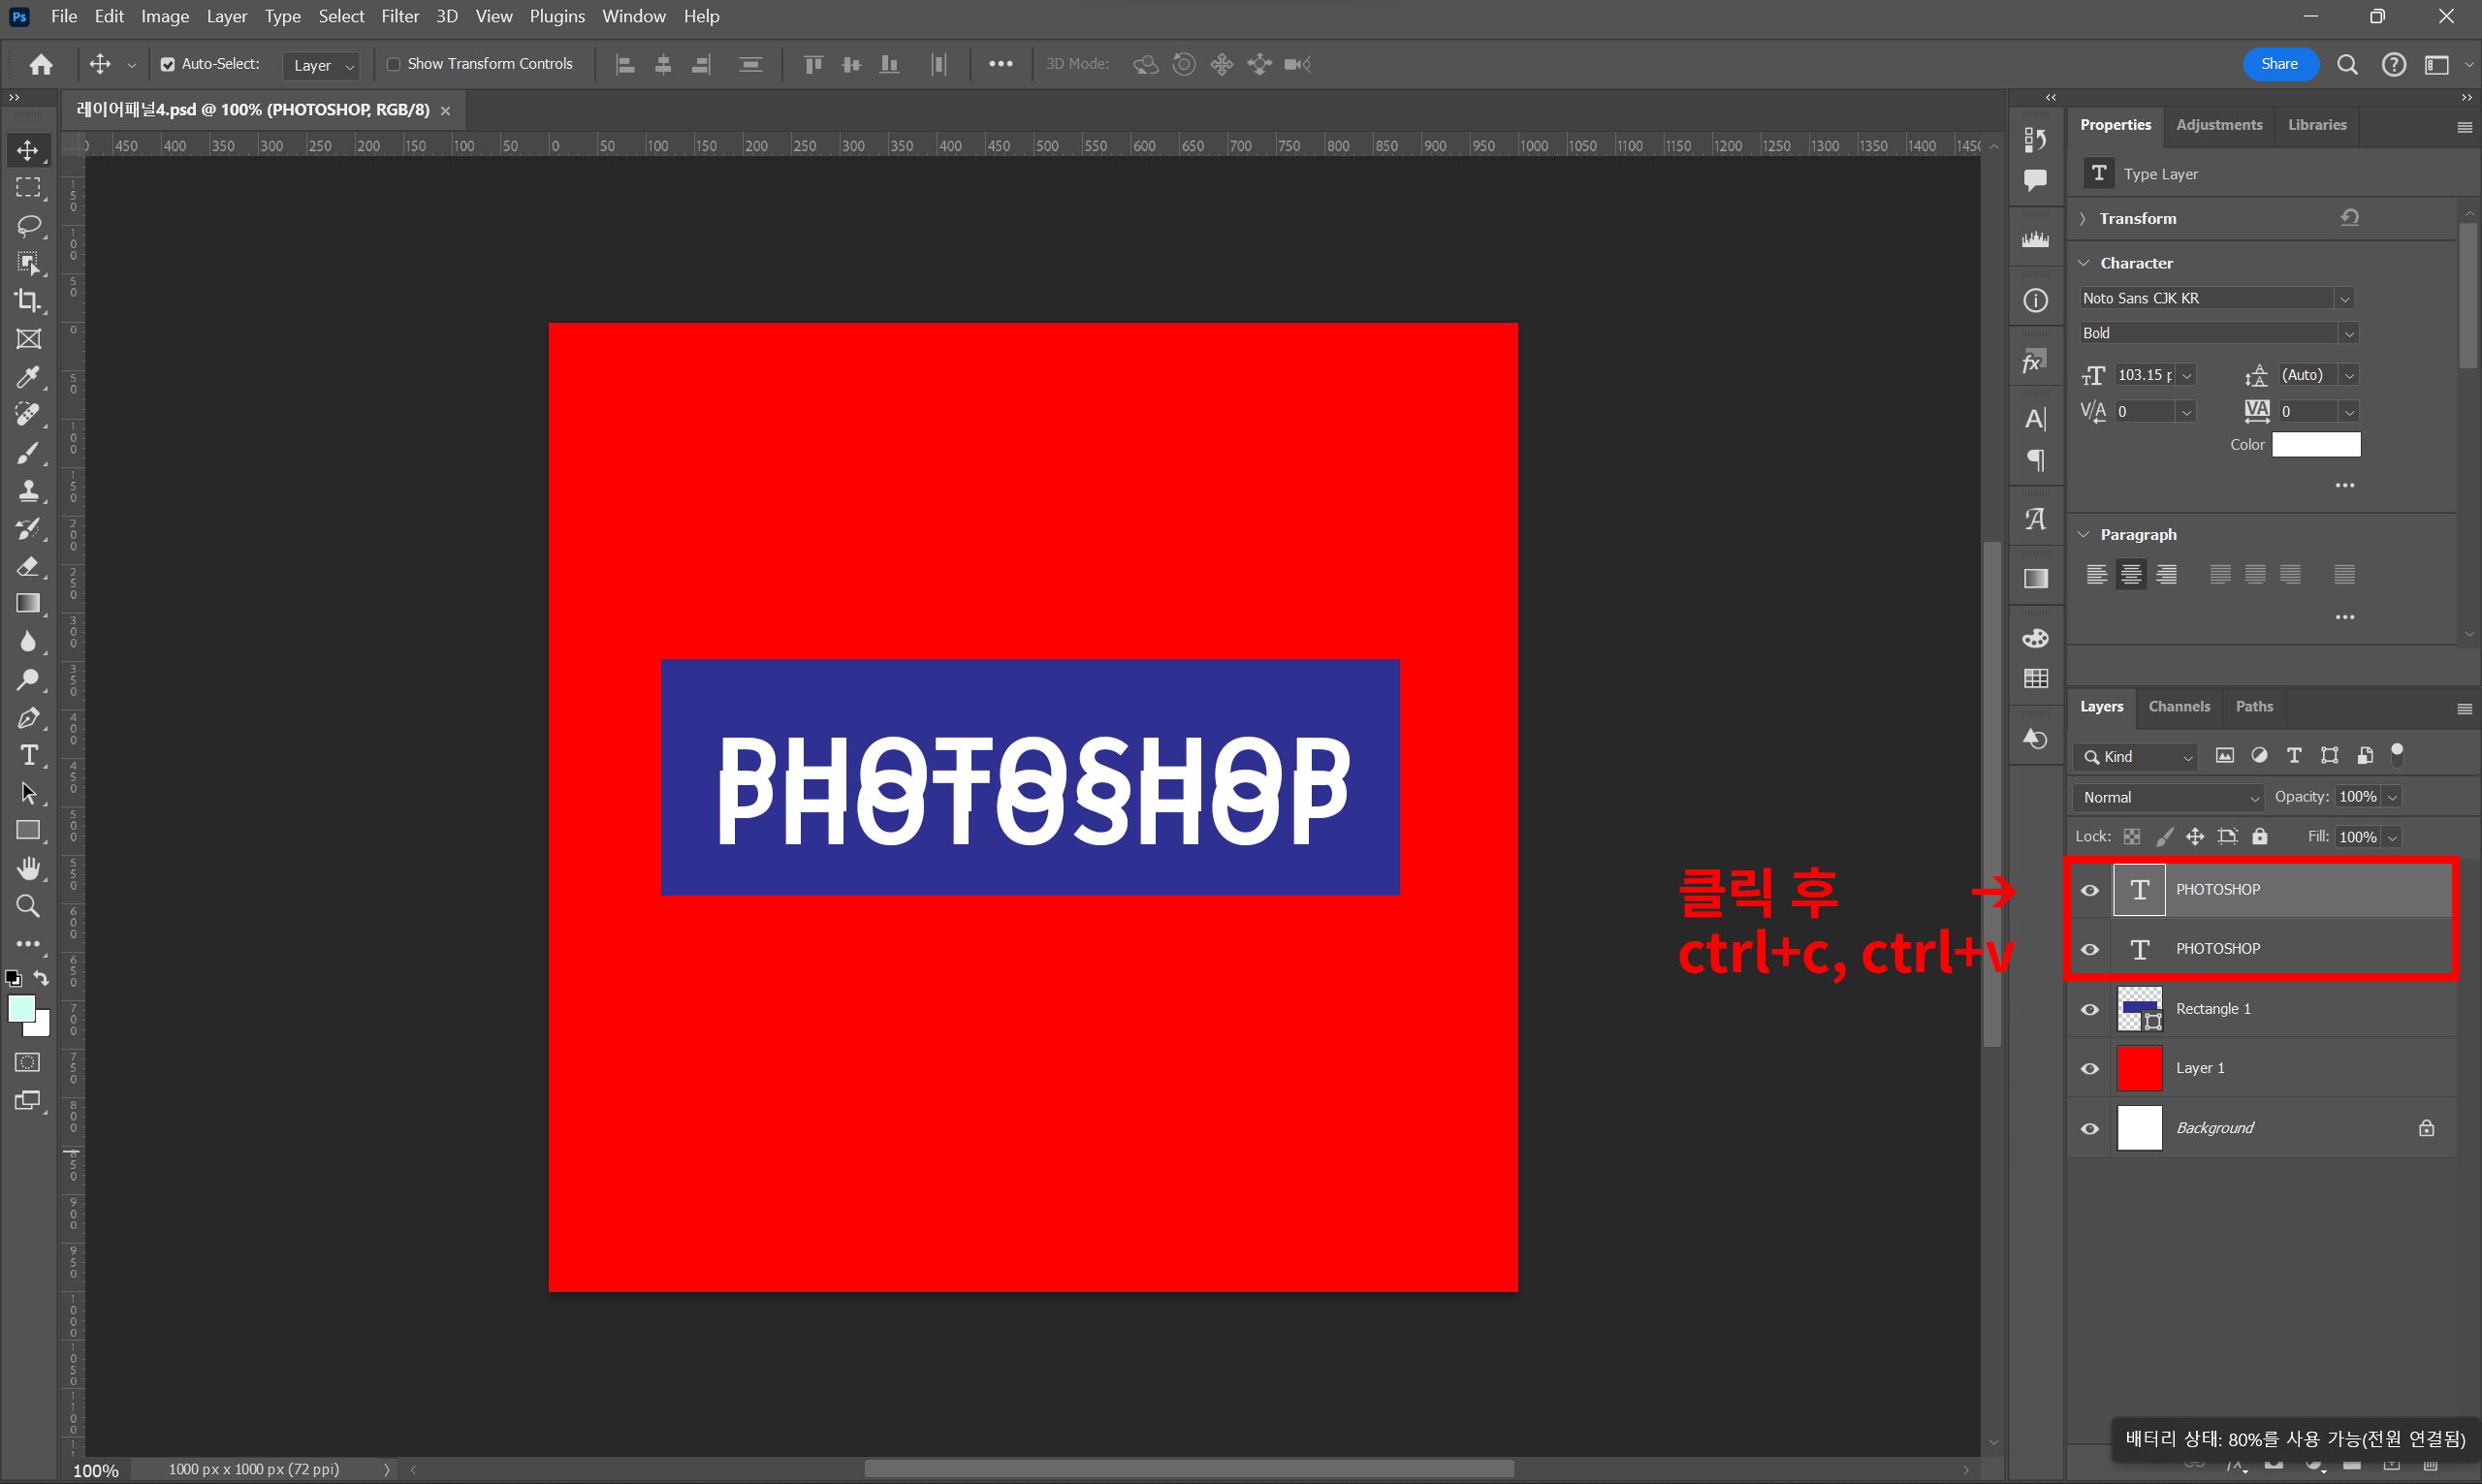The height and width of the screenshot is (1484, 2482).
Task: Open the History panel icon
Action: pos(2035,139)
